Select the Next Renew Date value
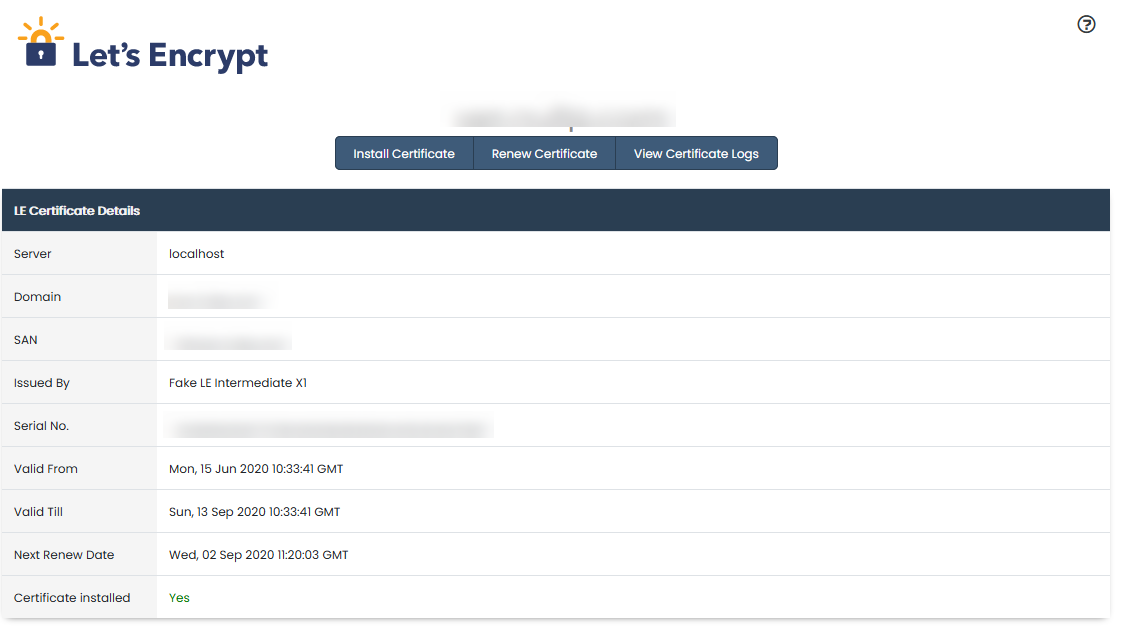This screenshot has height=634, width=1122. coord(257,554)
